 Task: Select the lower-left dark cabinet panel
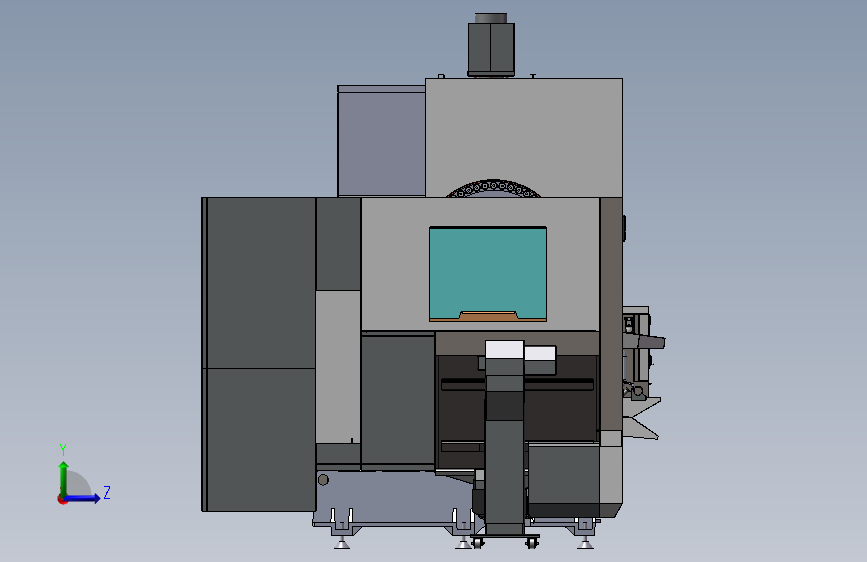pyautogui.click(x=261, y=440)
